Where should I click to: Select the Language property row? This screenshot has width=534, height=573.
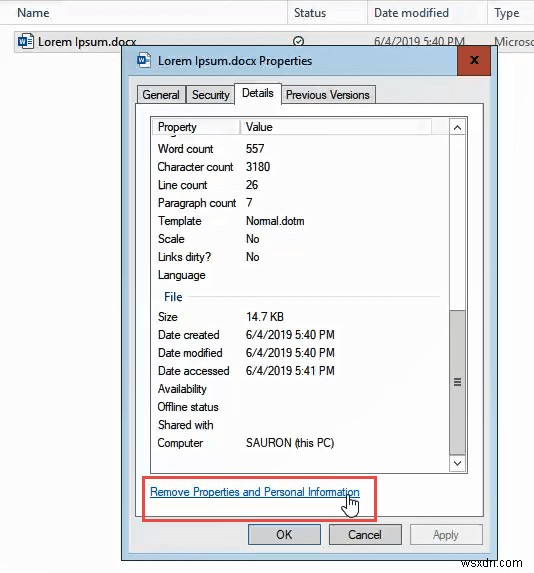299,275
